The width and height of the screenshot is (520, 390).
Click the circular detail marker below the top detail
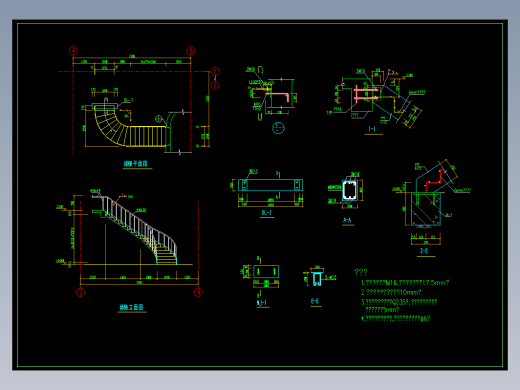click(278, 128)
